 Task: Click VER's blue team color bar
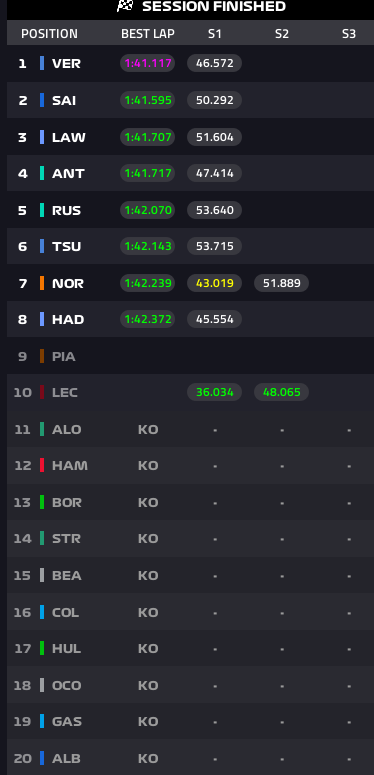42,63
